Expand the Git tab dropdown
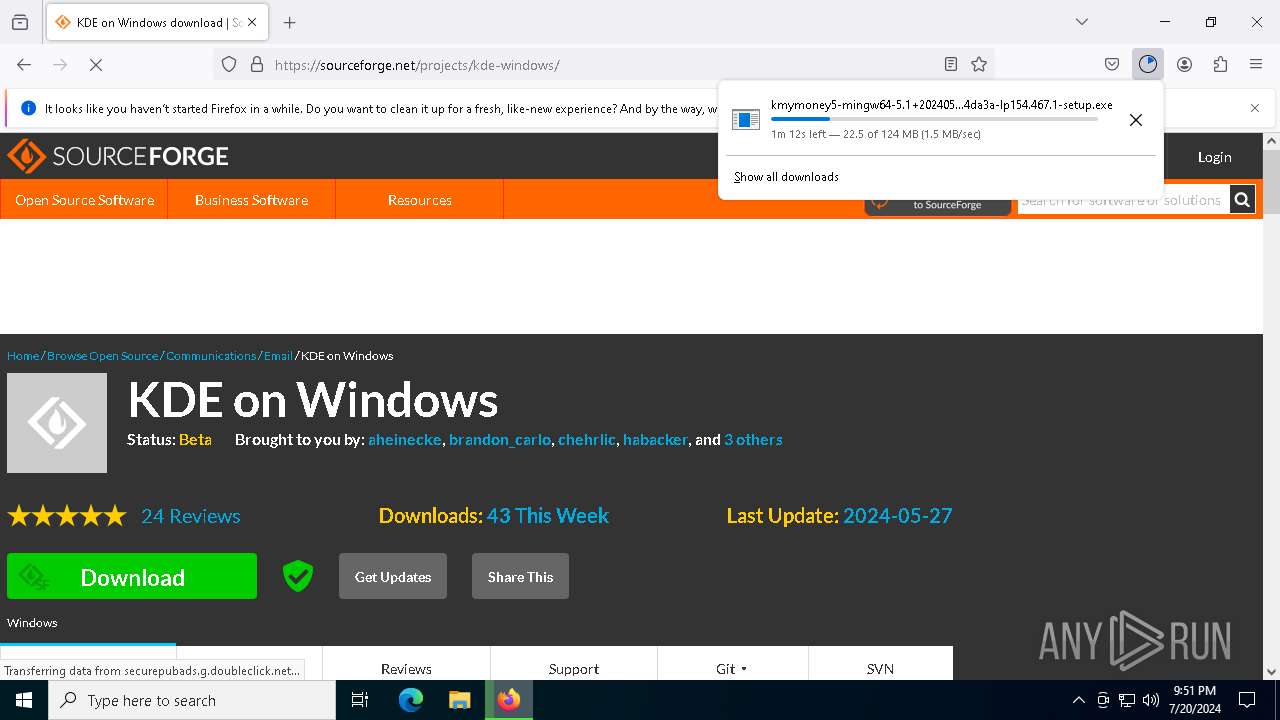This screenshot has height=720, width=1280. 732,668
